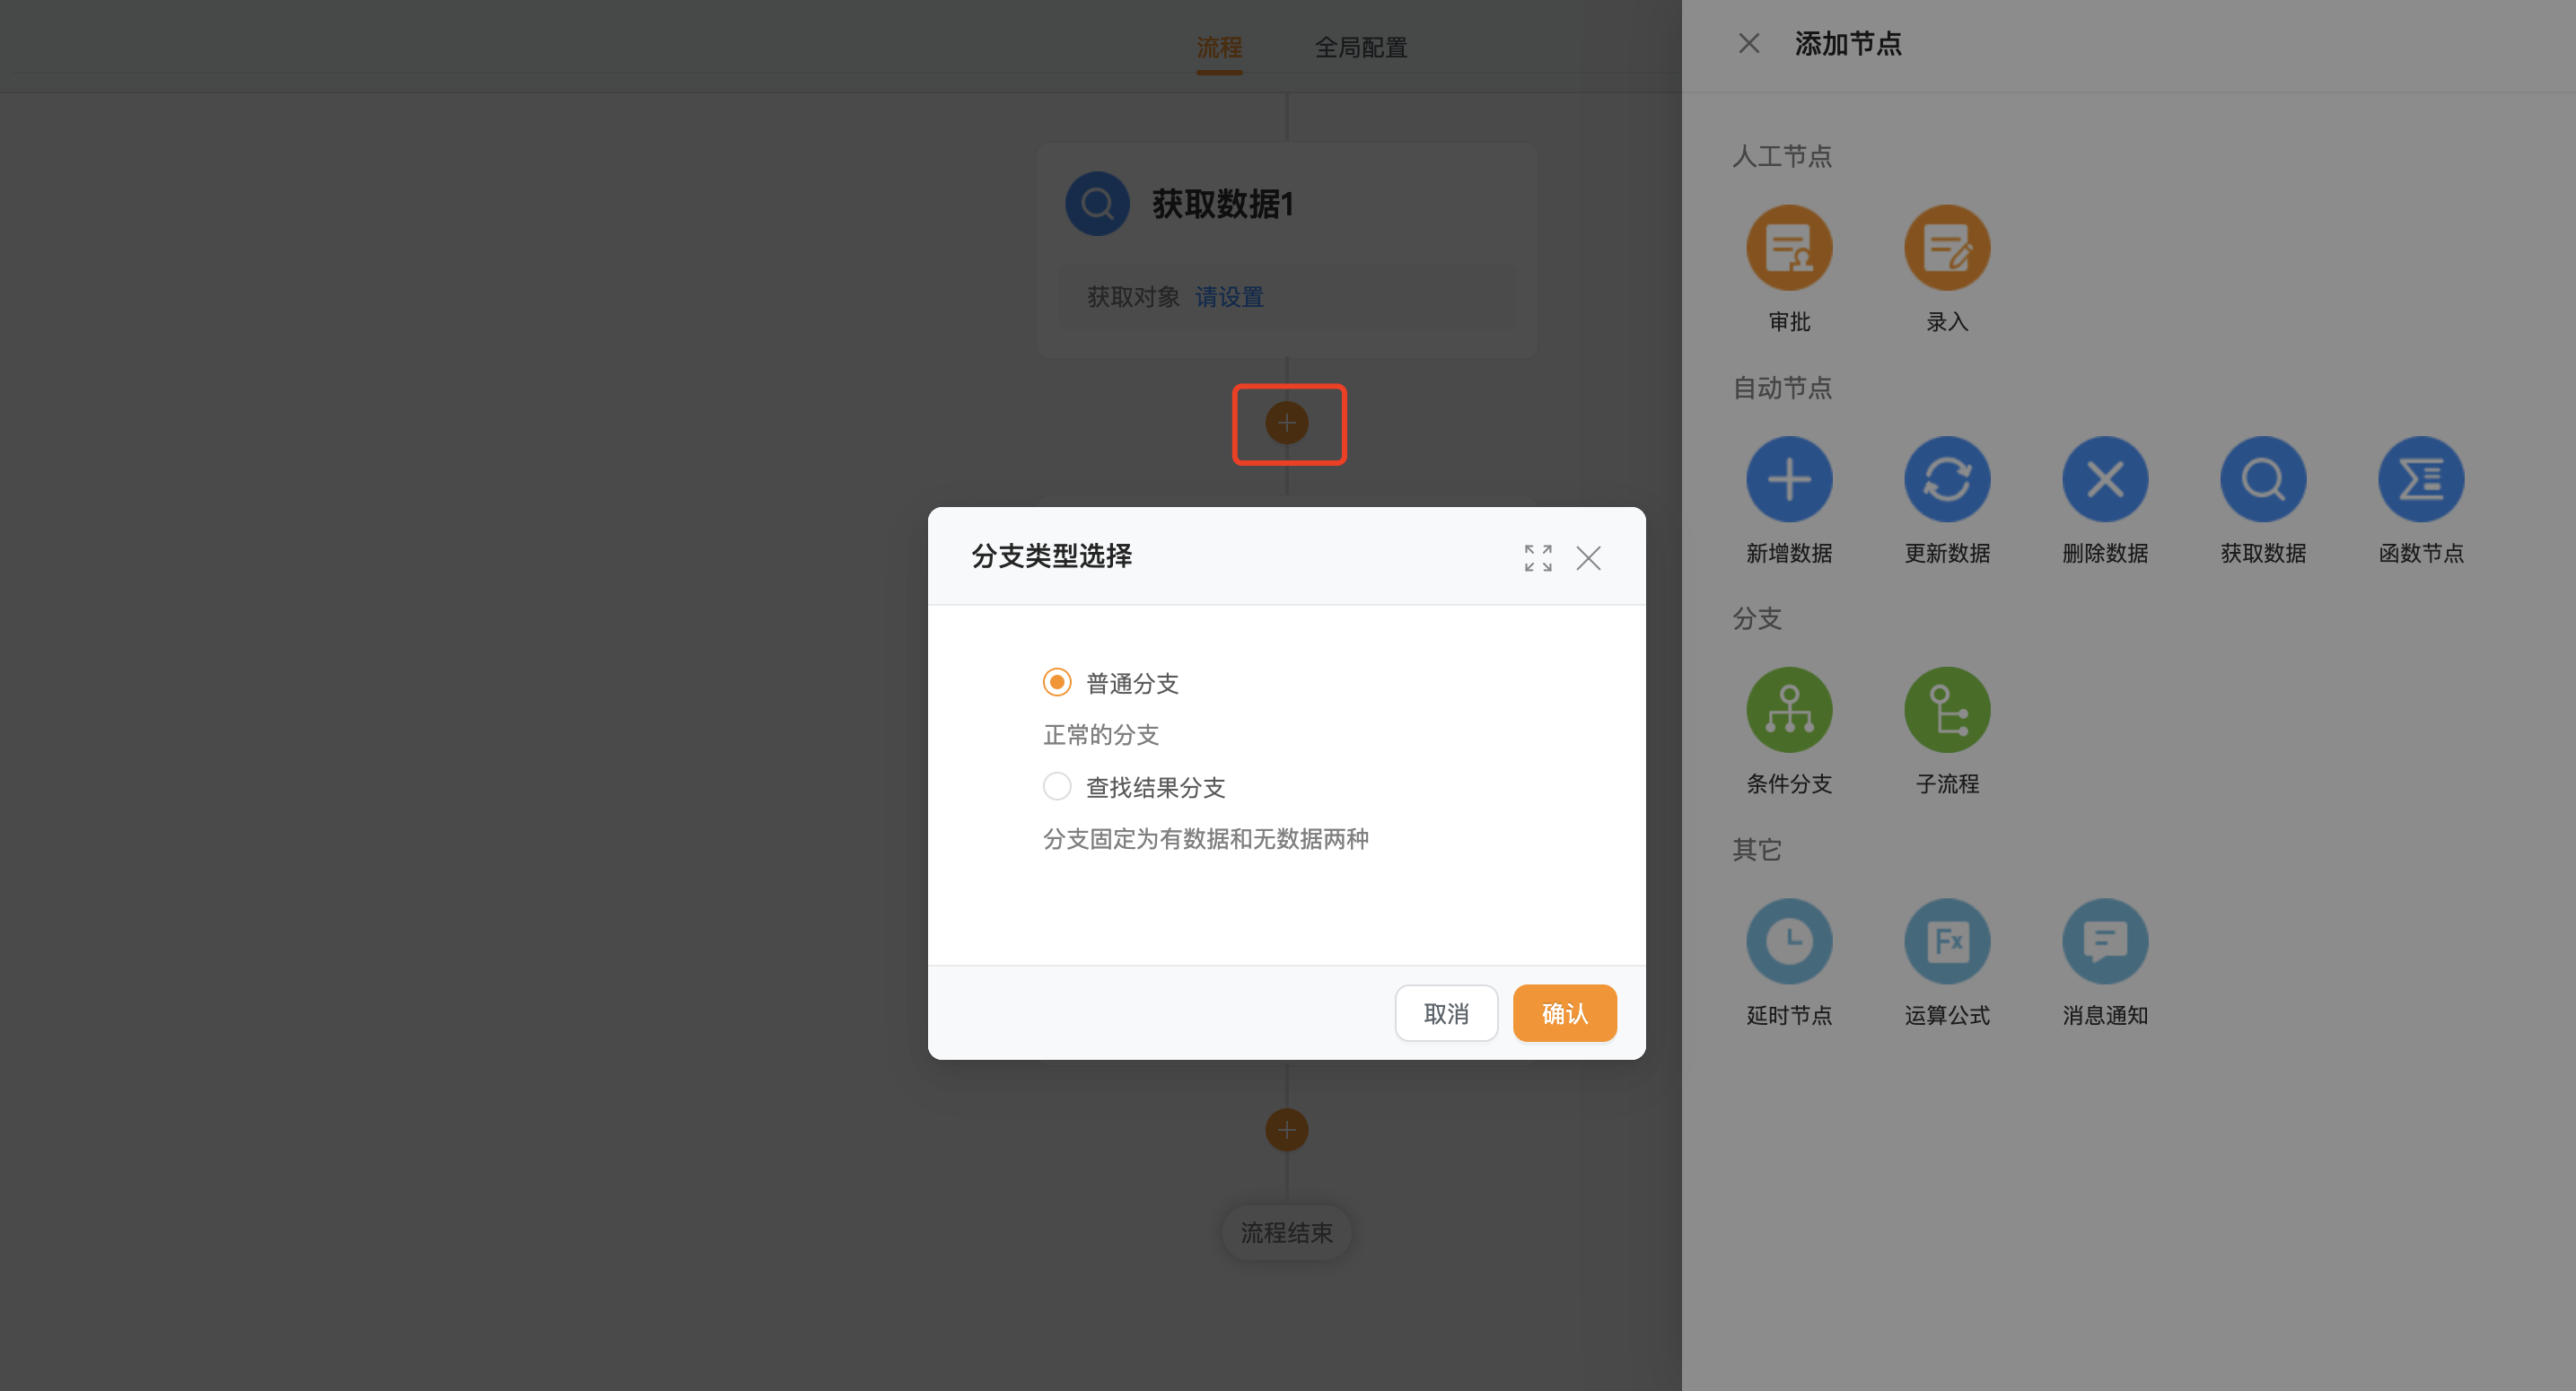The image size is (2576, 1391).
Task: Click the 添加节点 panel title
Action: pyautogui.click(x=1848, y=43)
